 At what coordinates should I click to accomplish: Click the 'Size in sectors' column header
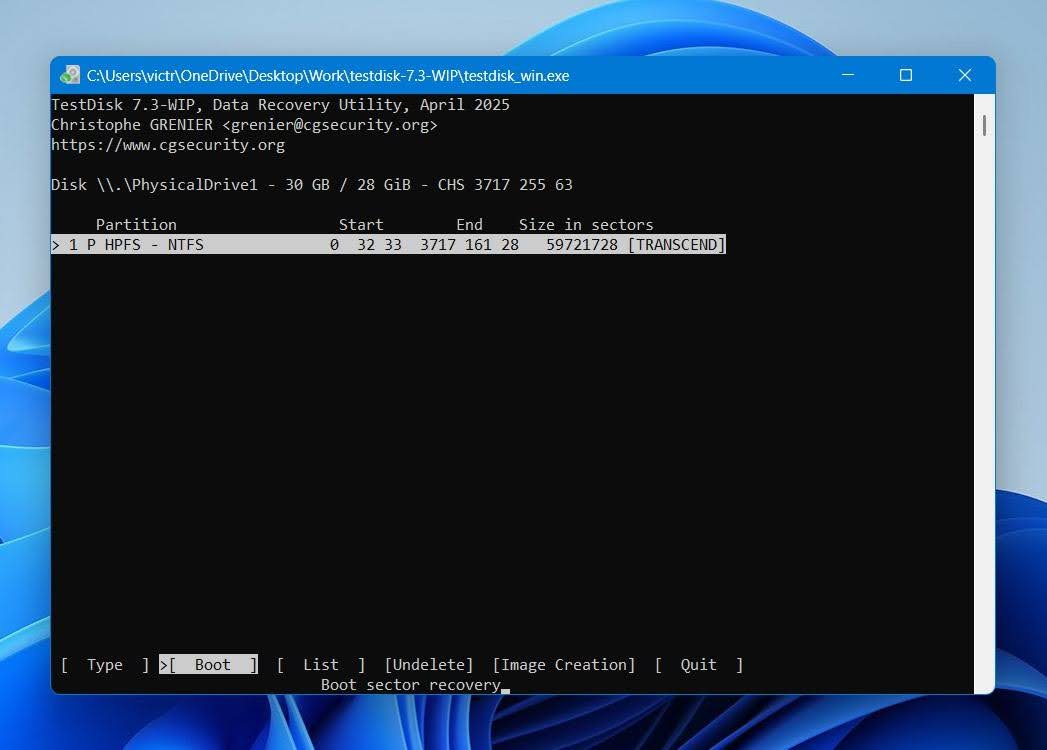coord(586,224)
